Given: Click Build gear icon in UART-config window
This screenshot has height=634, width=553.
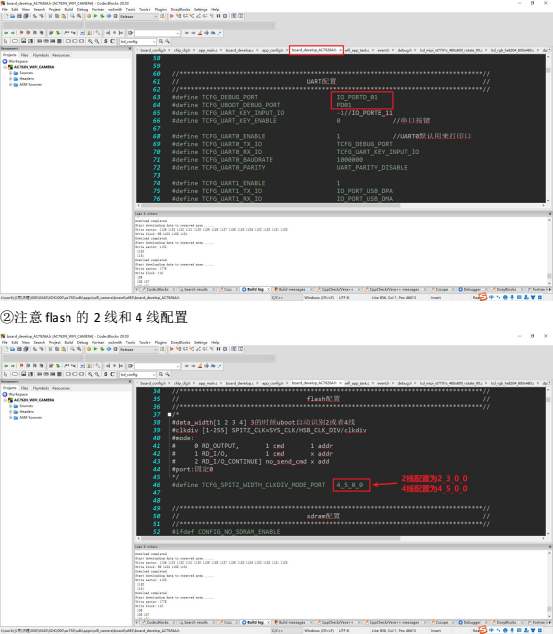Looking at the screenshot, I should 89,16.
